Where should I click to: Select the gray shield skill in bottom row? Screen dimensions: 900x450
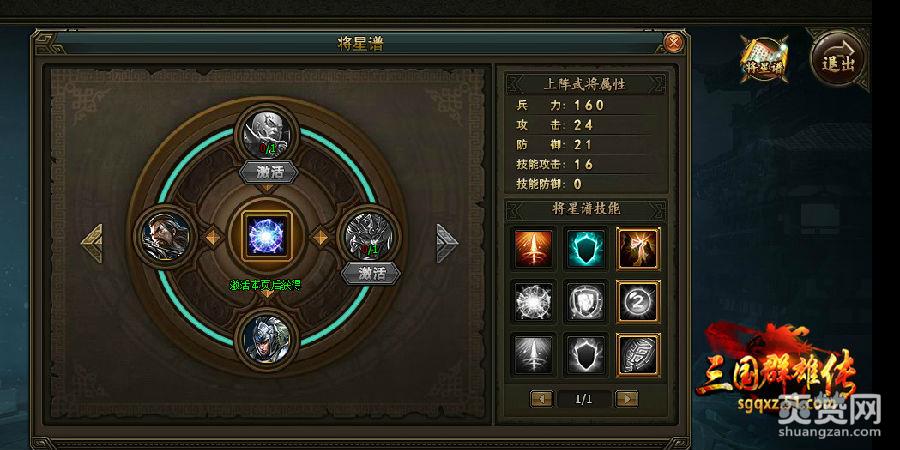coord(585,354)
